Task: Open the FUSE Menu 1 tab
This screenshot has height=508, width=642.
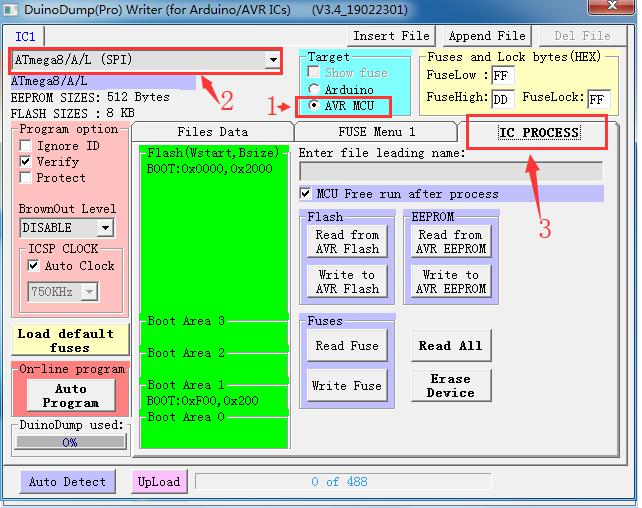Action: [376, 132]
